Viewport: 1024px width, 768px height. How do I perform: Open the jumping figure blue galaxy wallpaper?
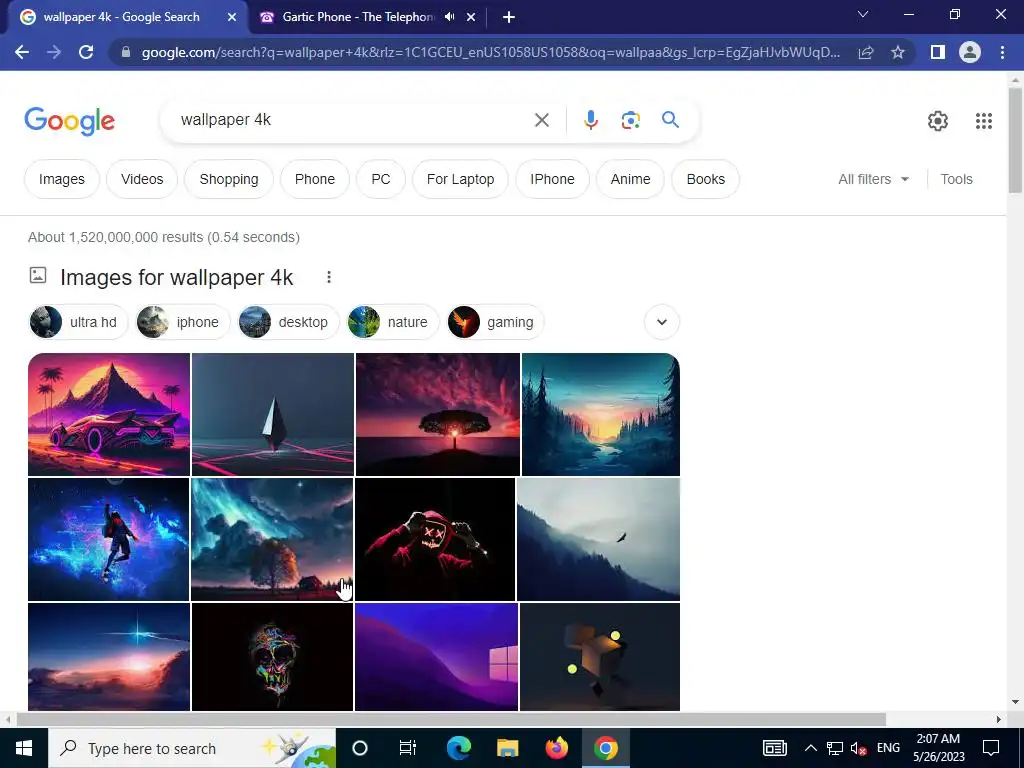tap(108, 539)
